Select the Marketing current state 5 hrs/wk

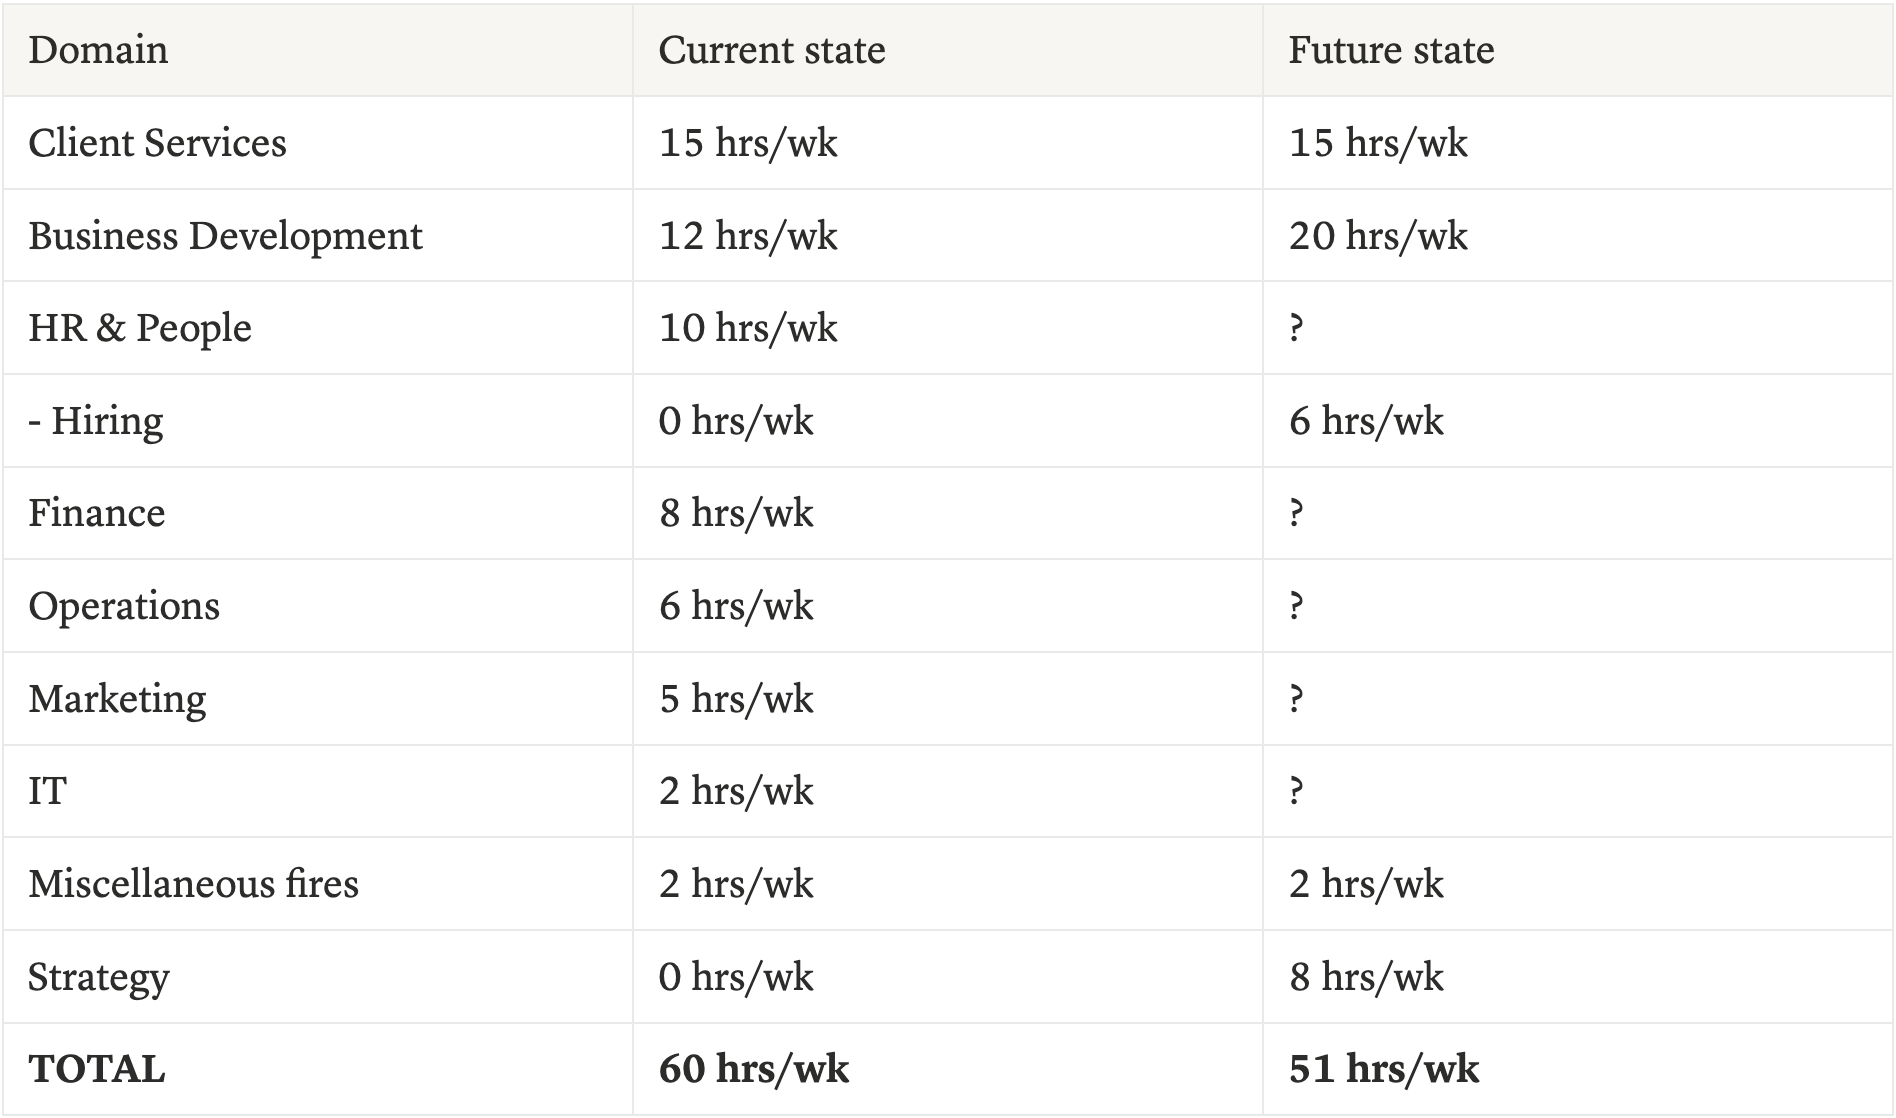735,699
